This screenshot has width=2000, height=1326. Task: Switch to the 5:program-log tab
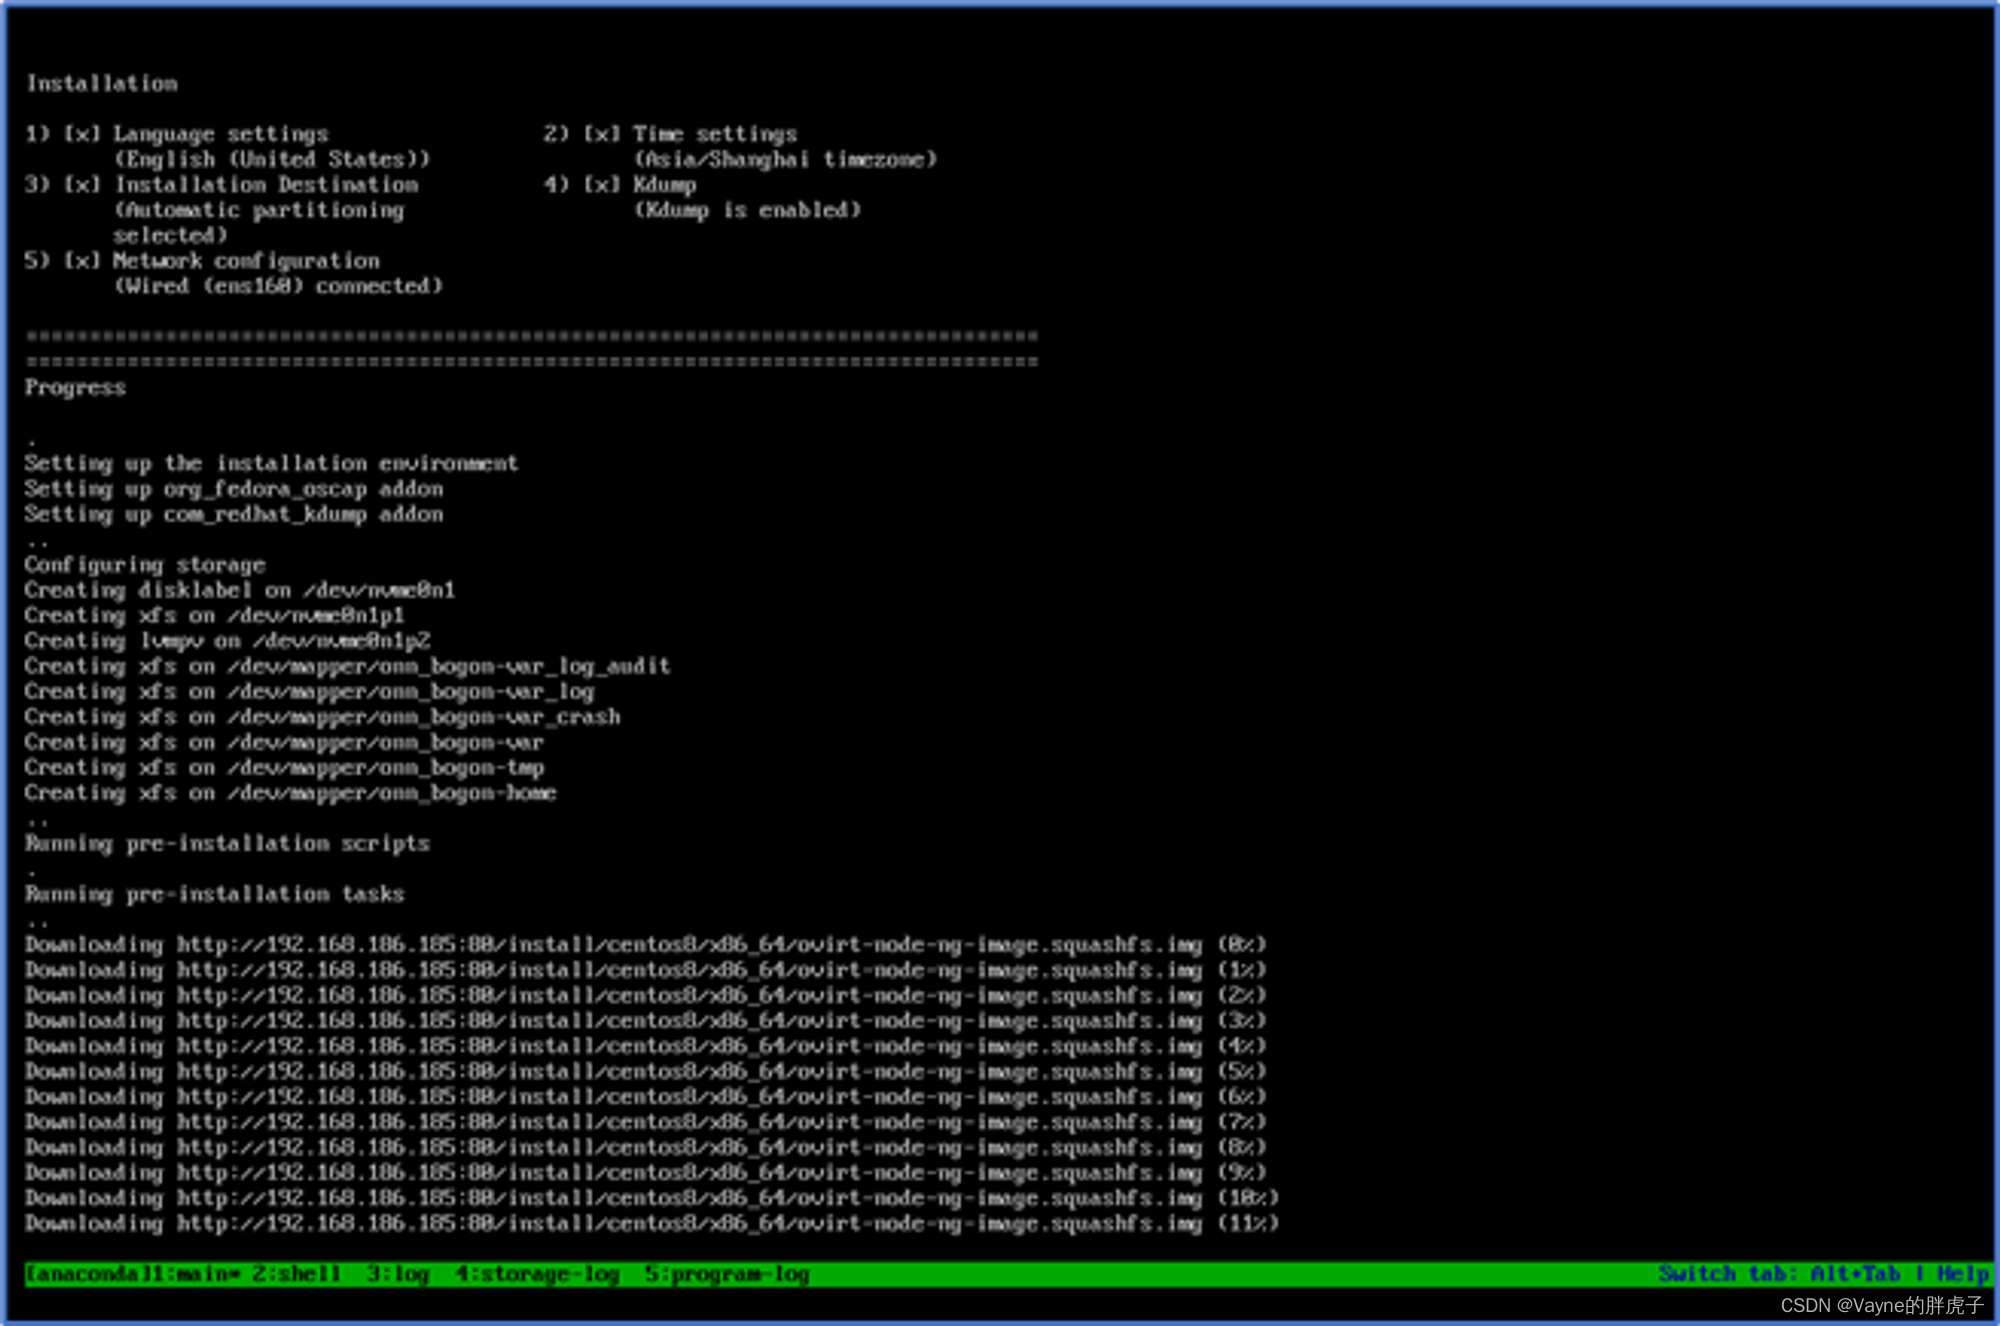(727, 1274)
